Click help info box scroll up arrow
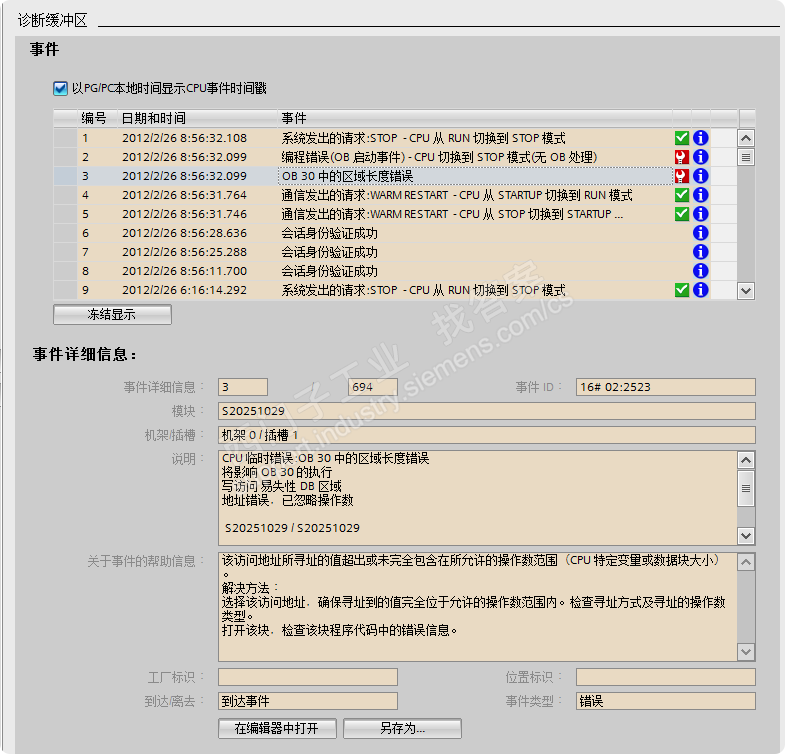The height and width of the screenshot is (754, 785). point(746,562)
